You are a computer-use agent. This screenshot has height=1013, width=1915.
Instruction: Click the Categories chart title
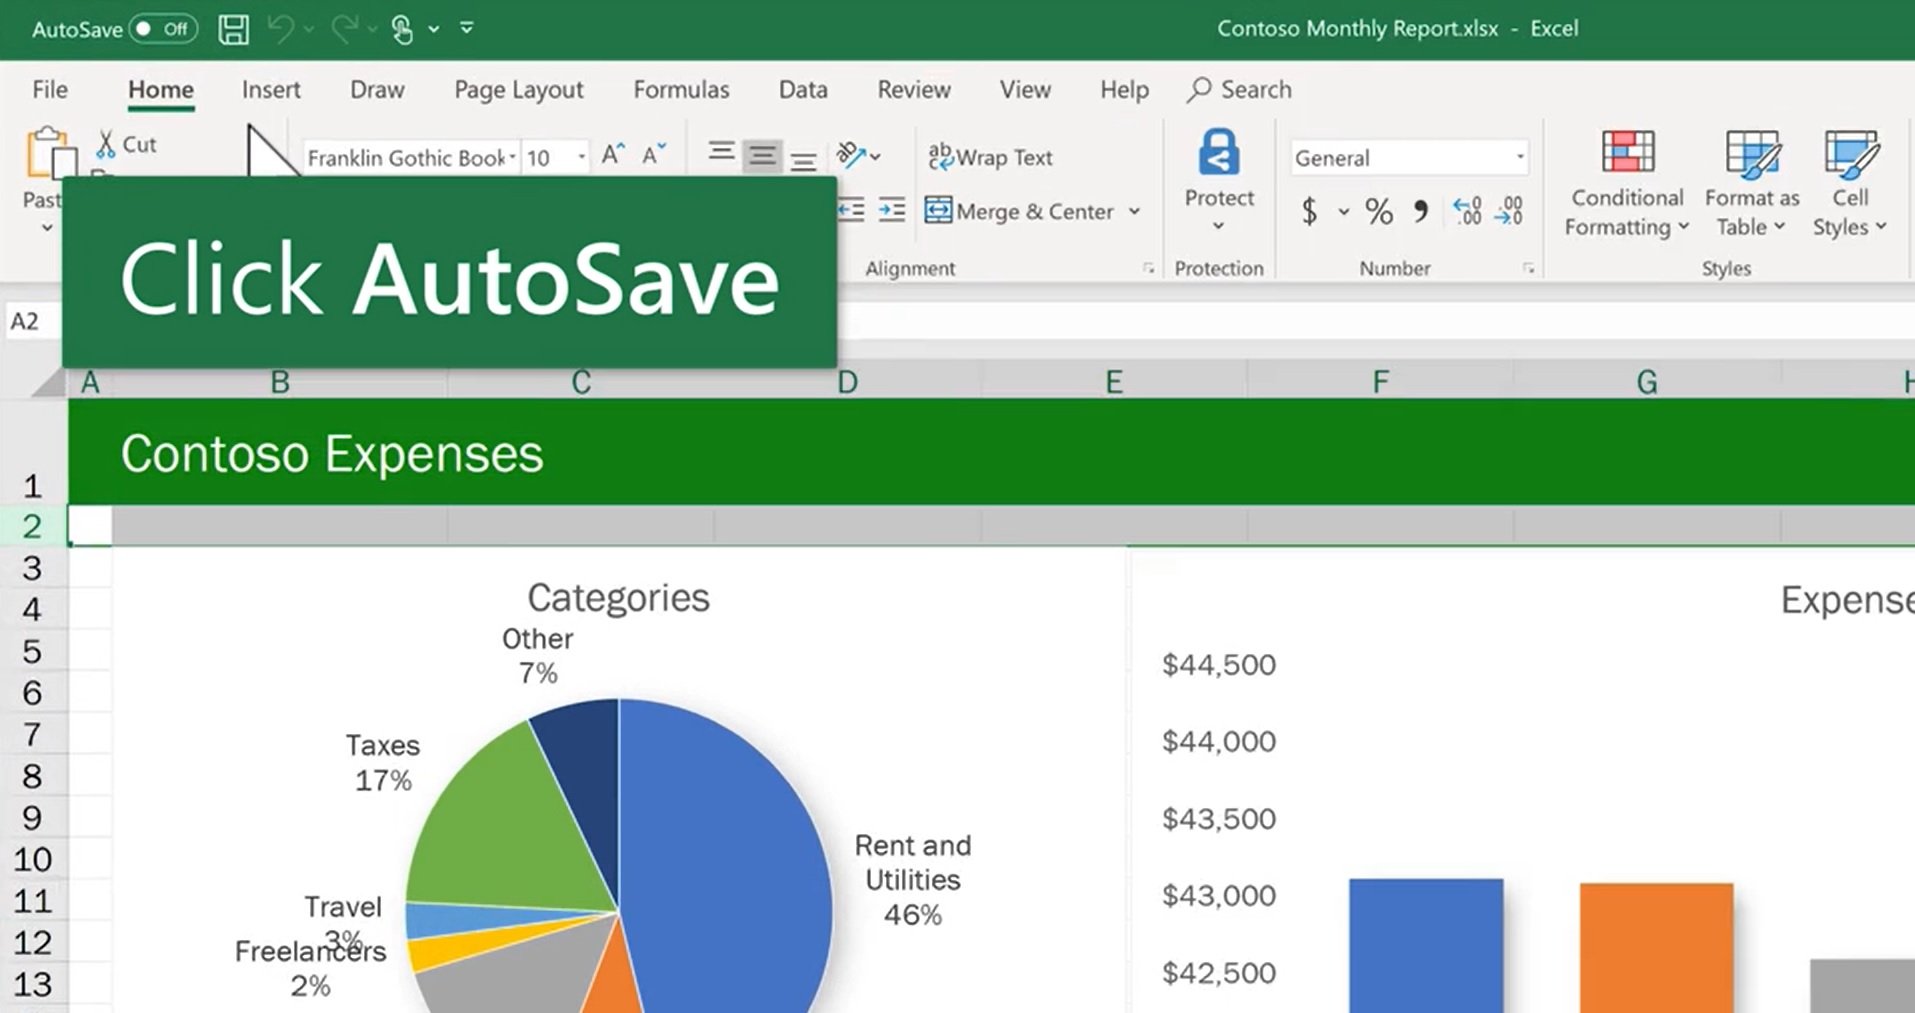pyautogui.click(x=618, y=597)
